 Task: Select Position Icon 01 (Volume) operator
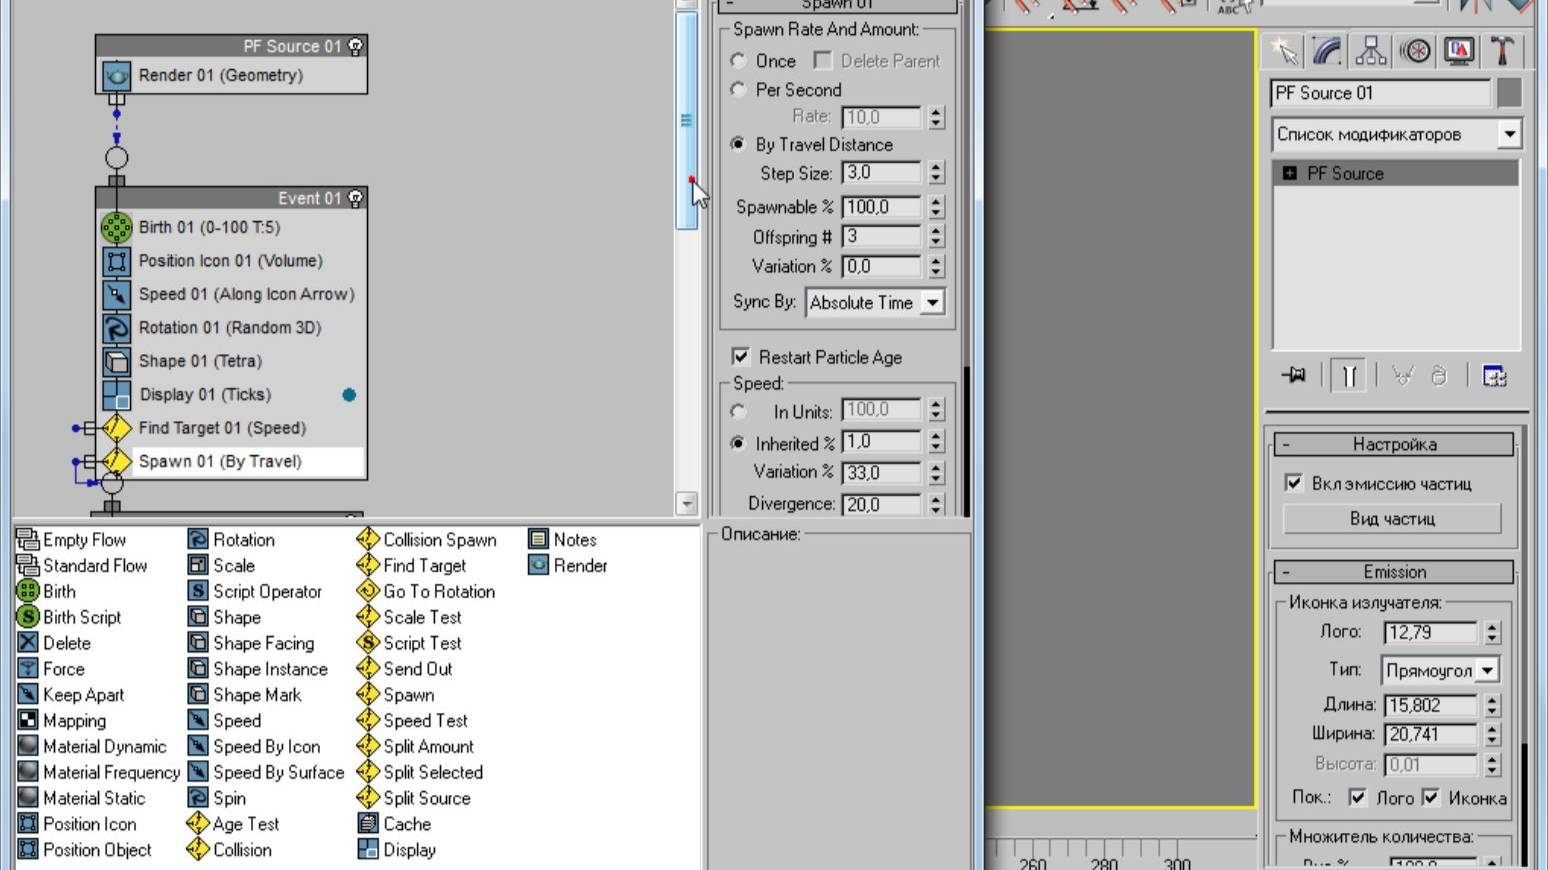tap(232, 261)
